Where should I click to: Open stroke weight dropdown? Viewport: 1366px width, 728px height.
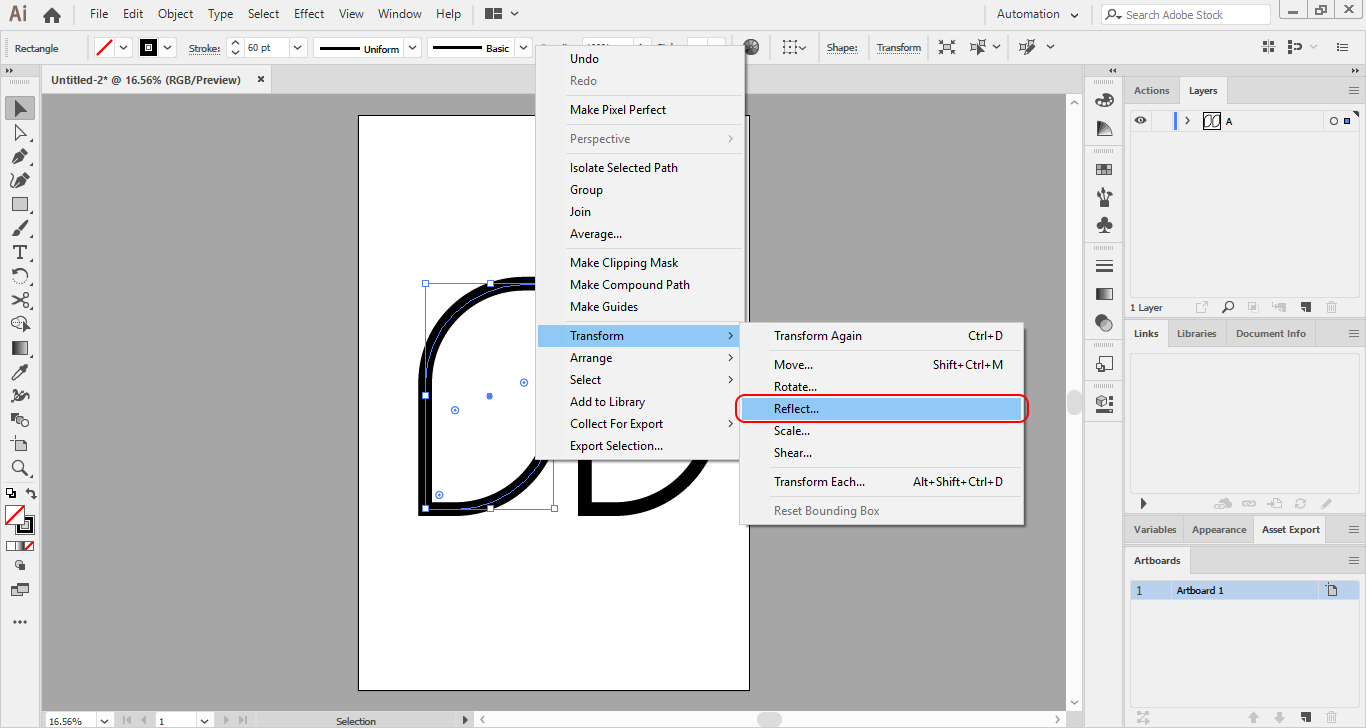(298, 48)
